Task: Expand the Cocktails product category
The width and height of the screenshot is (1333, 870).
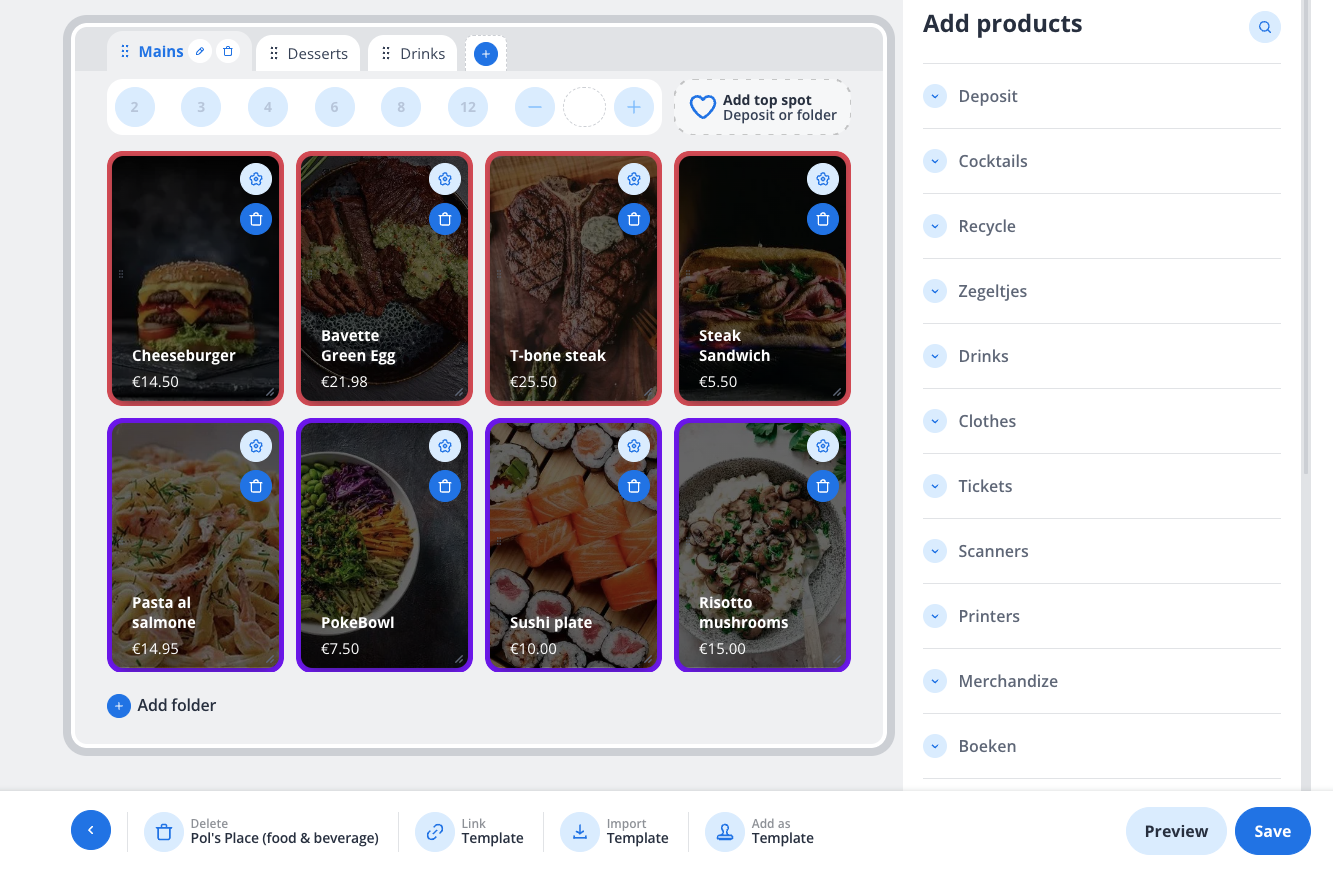Action: [x=935, y=161]
